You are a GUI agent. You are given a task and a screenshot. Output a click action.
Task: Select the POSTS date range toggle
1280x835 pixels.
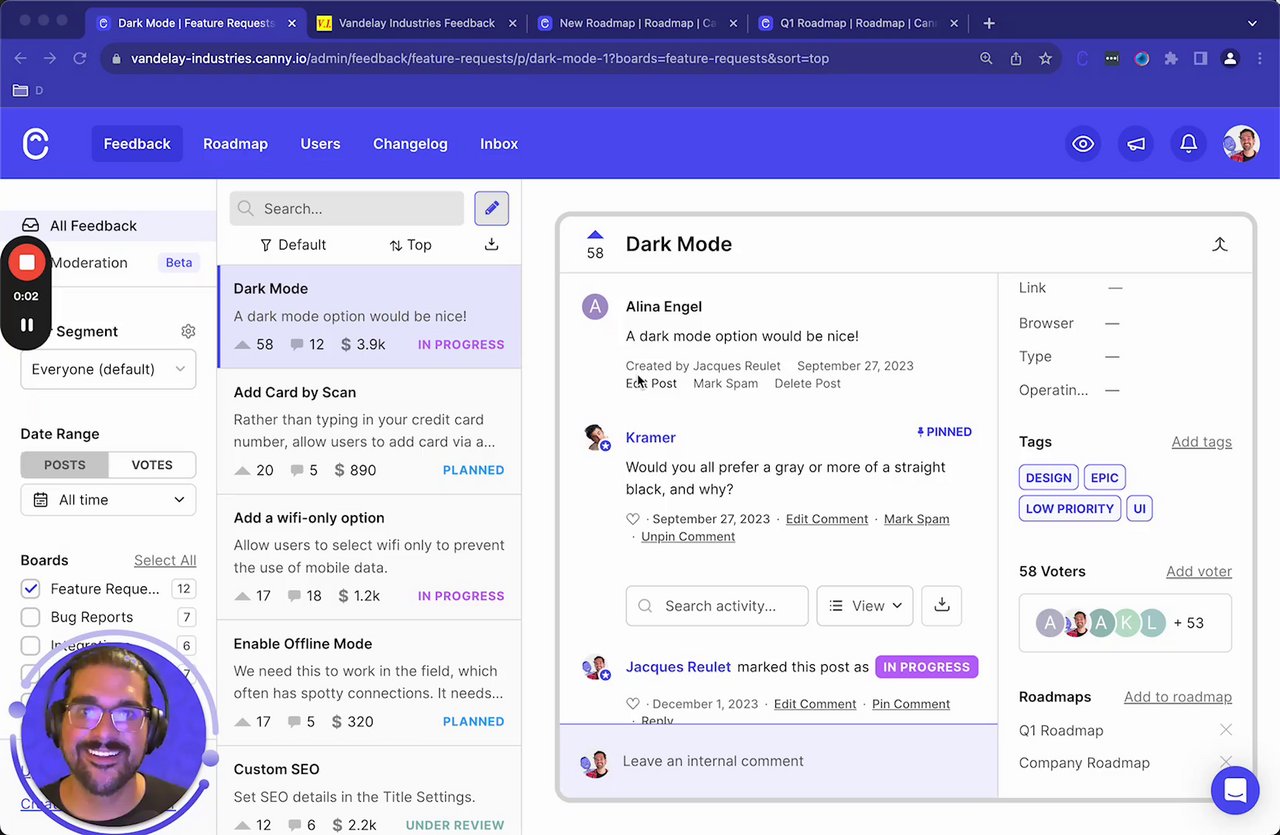pyautogui.click(x=64, y=465)
